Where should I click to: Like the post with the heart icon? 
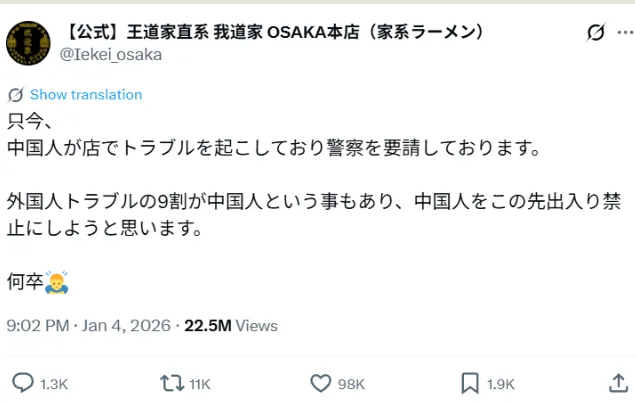pyautogui.click(x=320, y=382)
